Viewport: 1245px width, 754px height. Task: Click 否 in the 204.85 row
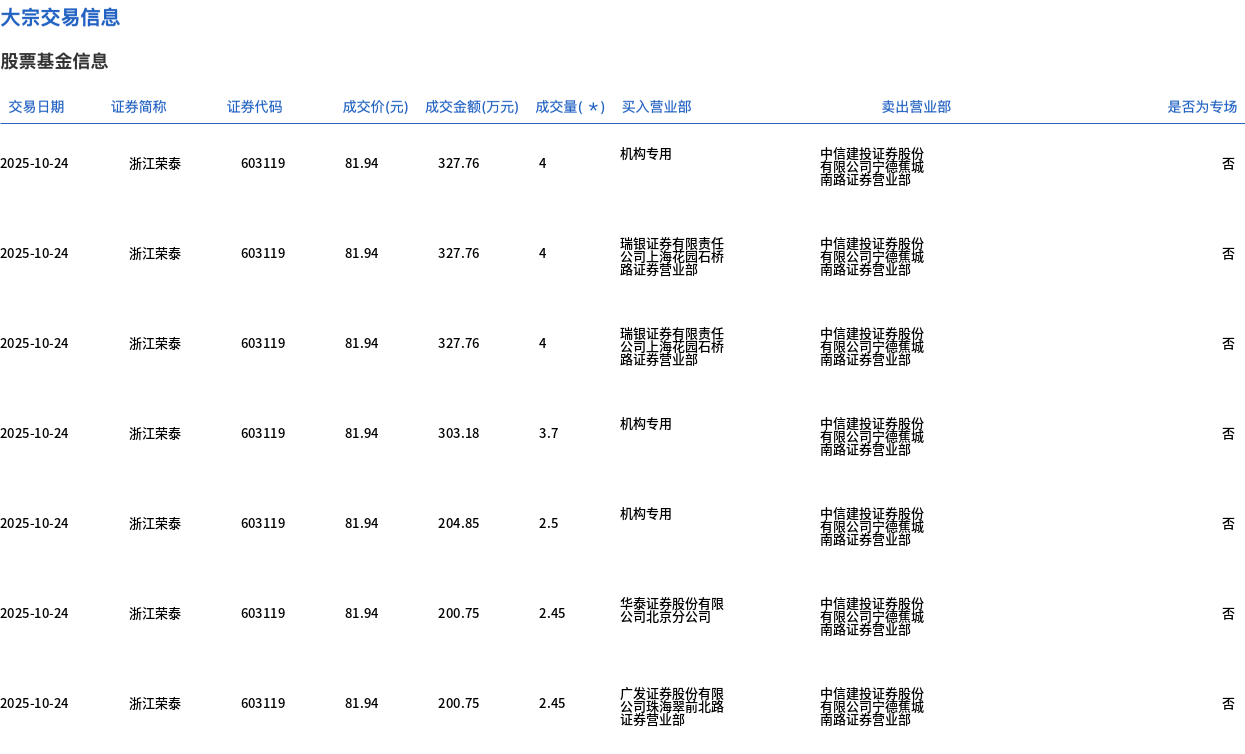click(x=1228, y=524)
